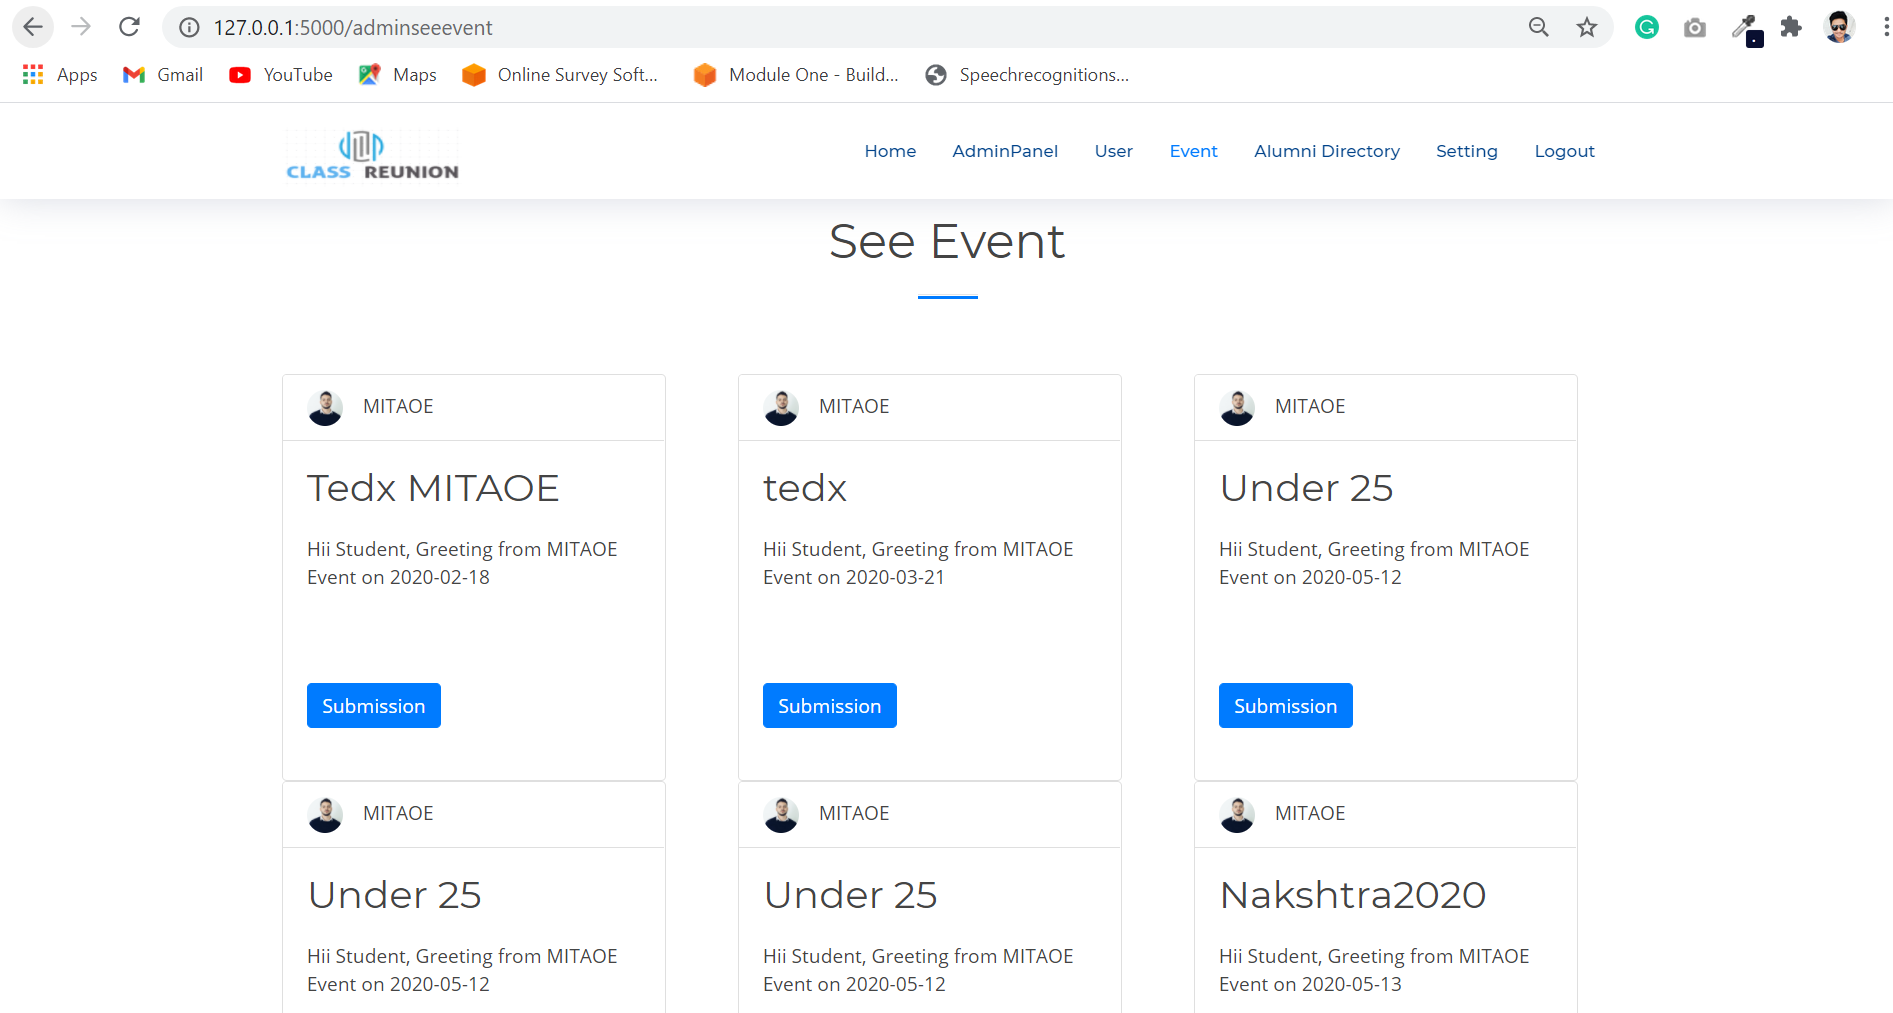Viewport: 1893px width, 1013px height.
Task: Open Alumni Directory in the navbar
Action: (1327, 151)
